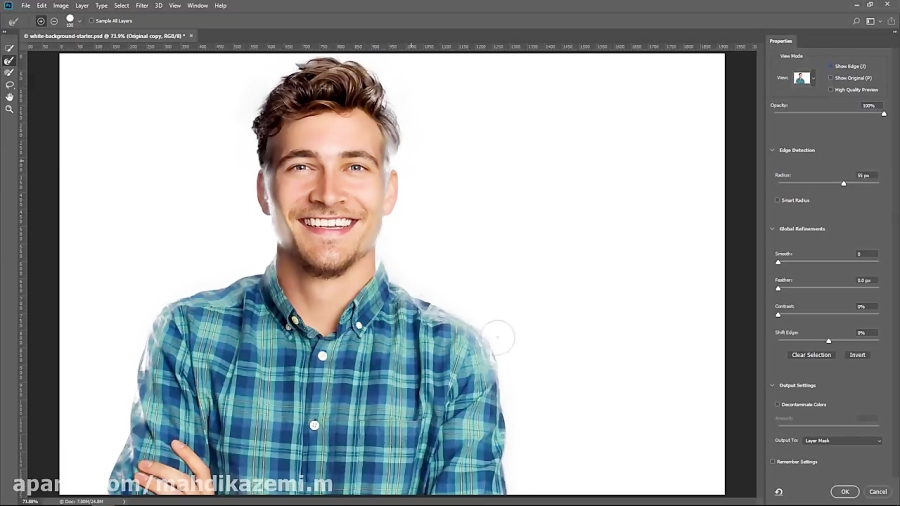Click the add-to-selection plus icon
900x506 pixels.
[x=41, y=21]
